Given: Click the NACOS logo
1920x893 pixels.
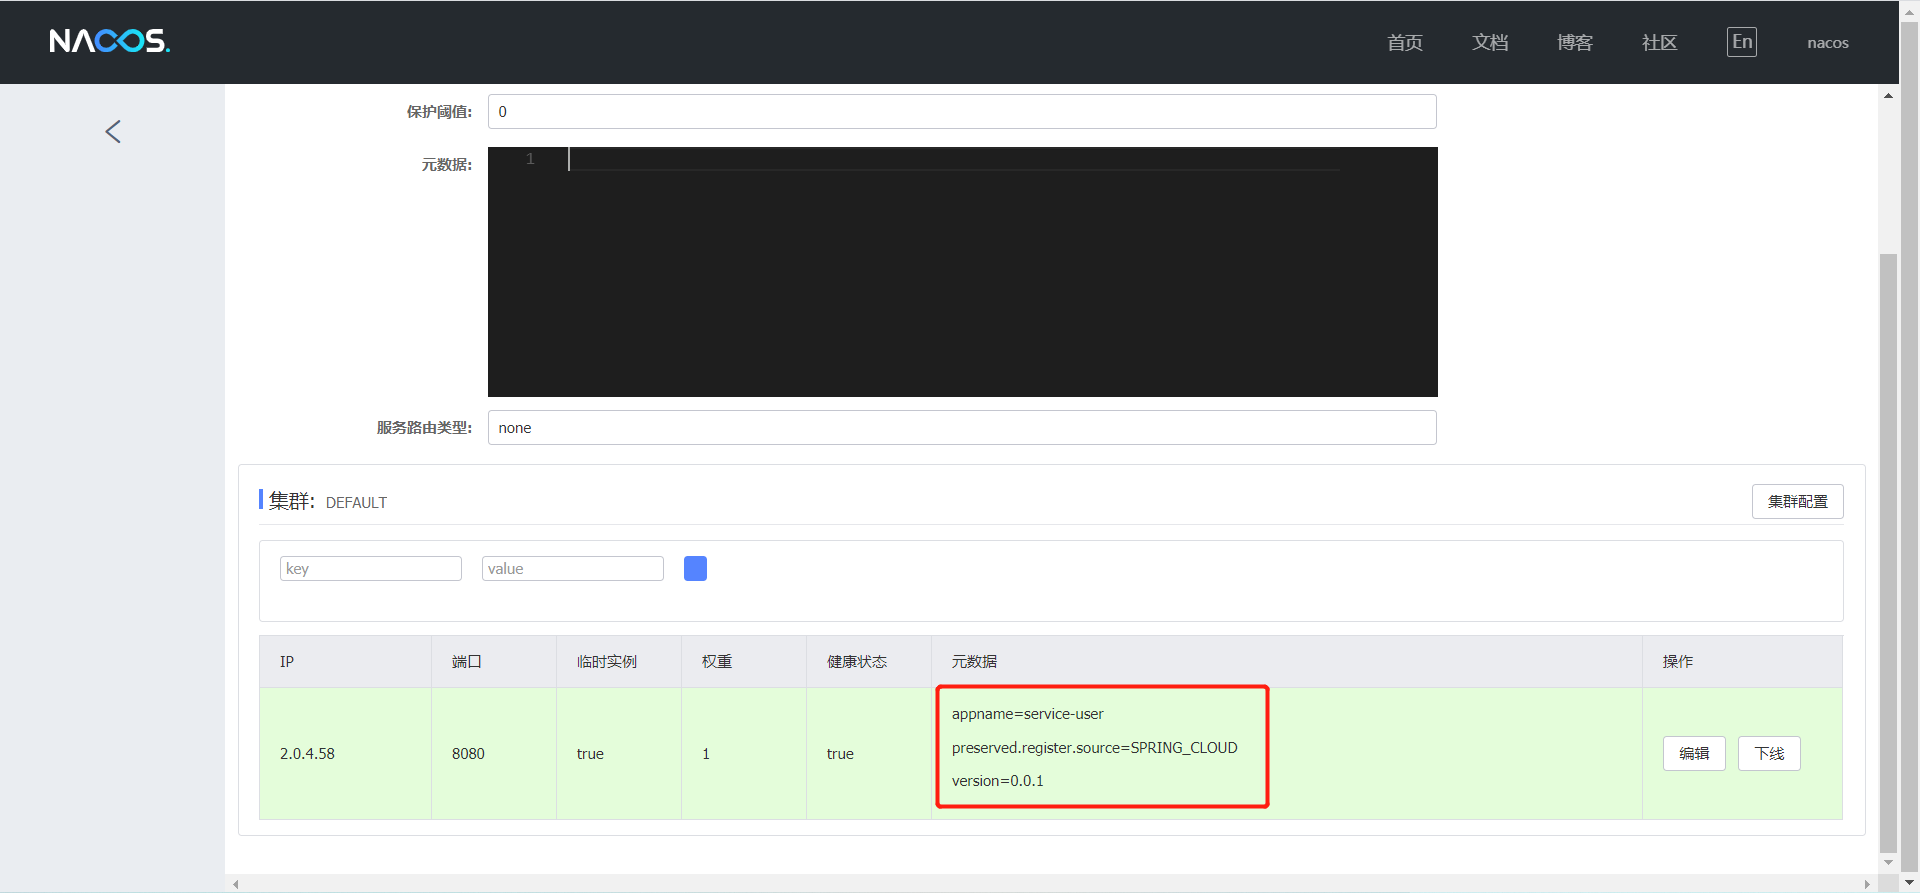Looking at the screenshot, I should click(110, 41).
